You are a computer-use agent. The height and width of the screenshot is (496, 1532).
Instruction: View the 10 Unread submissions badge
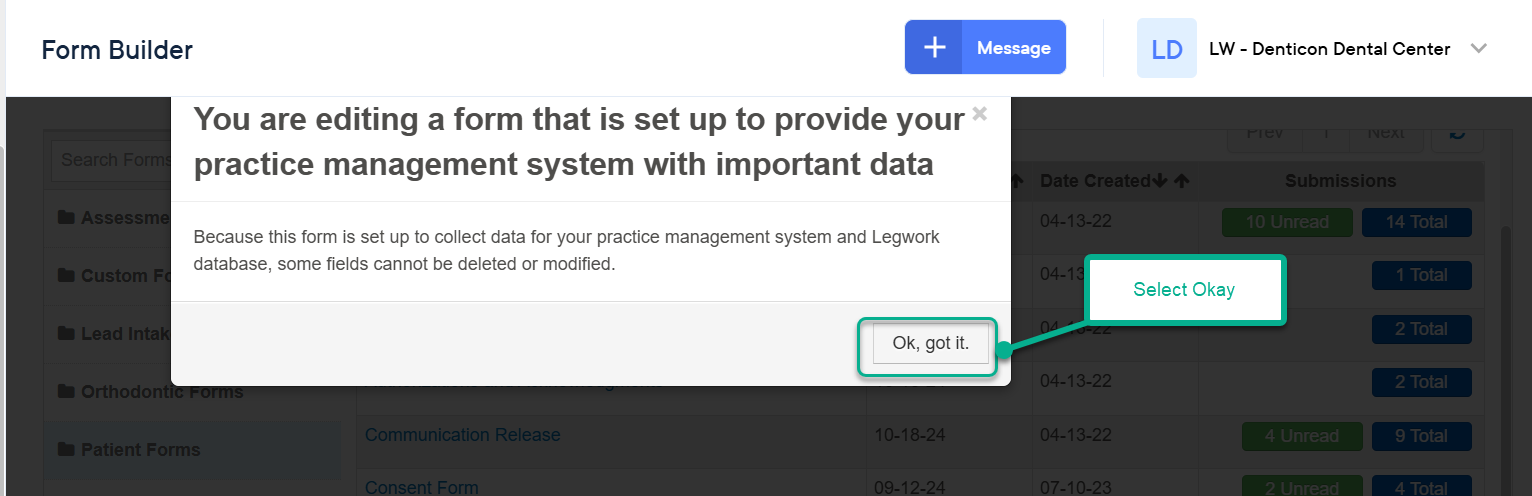coord(1287,222)
